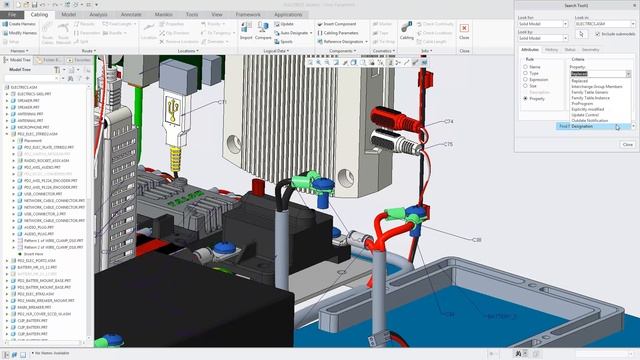Select the Name rule radio button
The height and width of the screenshot is (360, 640).
526,67
